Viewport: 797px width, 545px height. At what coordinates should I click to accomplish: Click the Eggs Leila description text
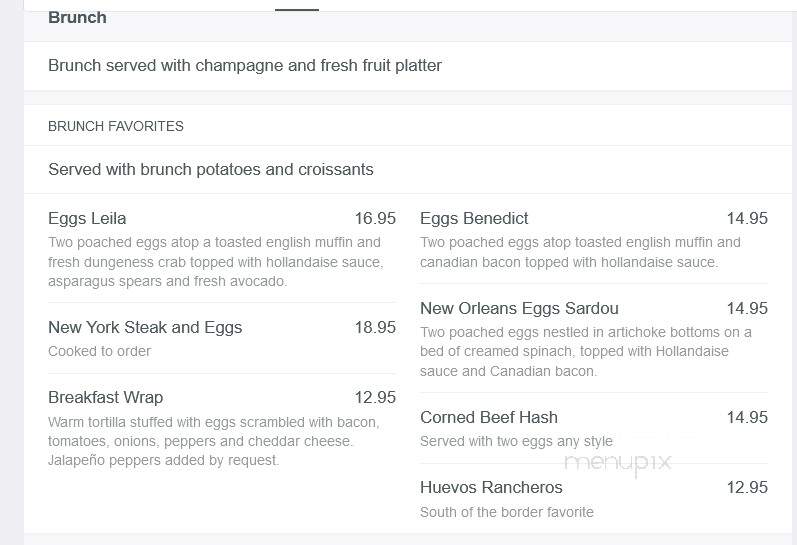point(216,262)
